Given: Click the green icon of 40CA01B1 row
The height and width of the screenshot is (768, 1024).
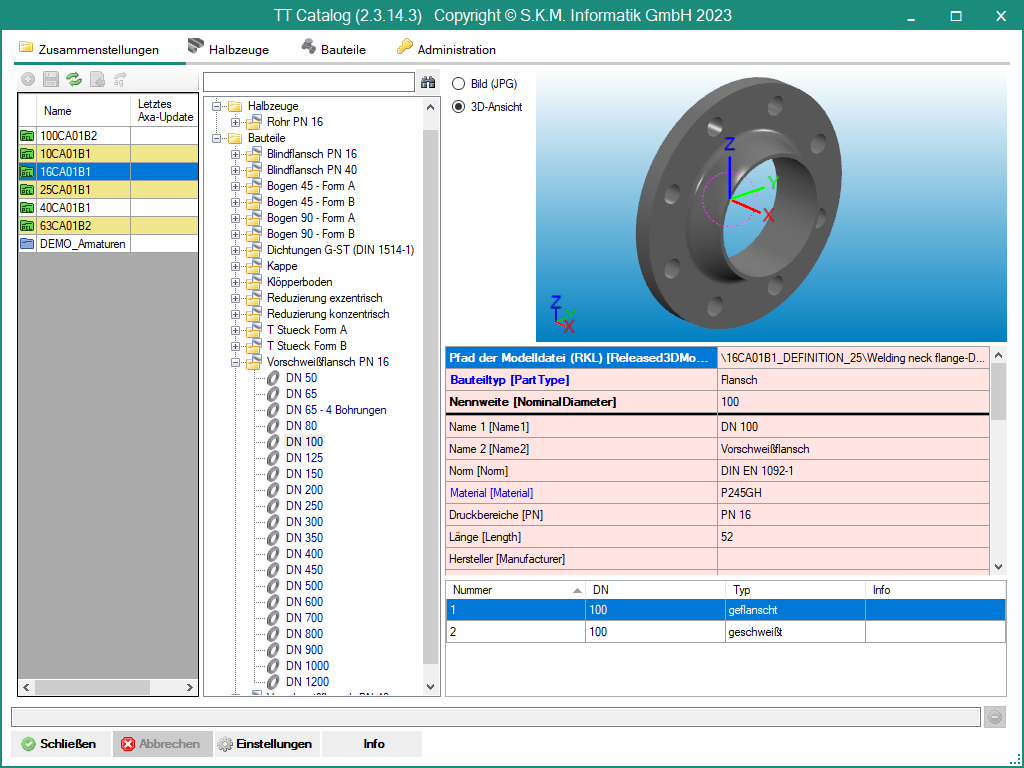Looking at the screenshot, I should pos(27,208).
